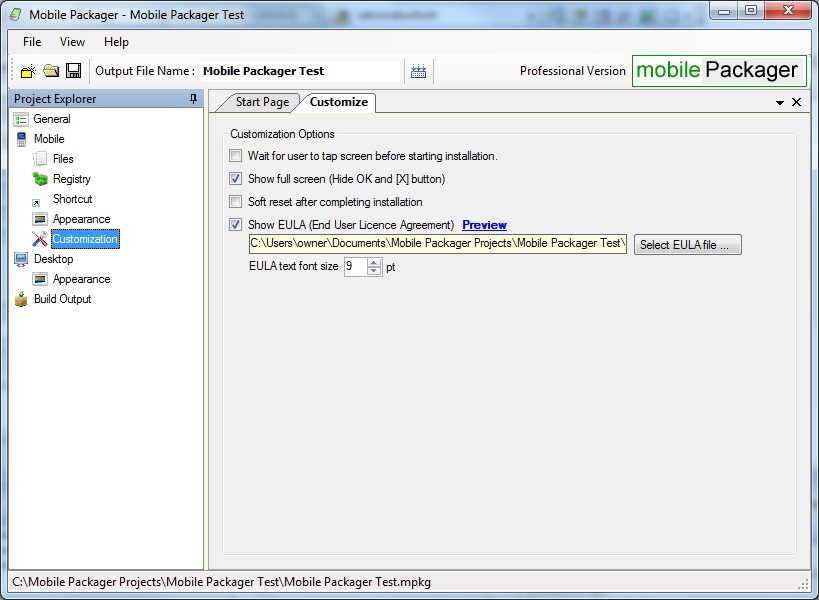
Task: Click the General node icon
Action: (21, 120)
